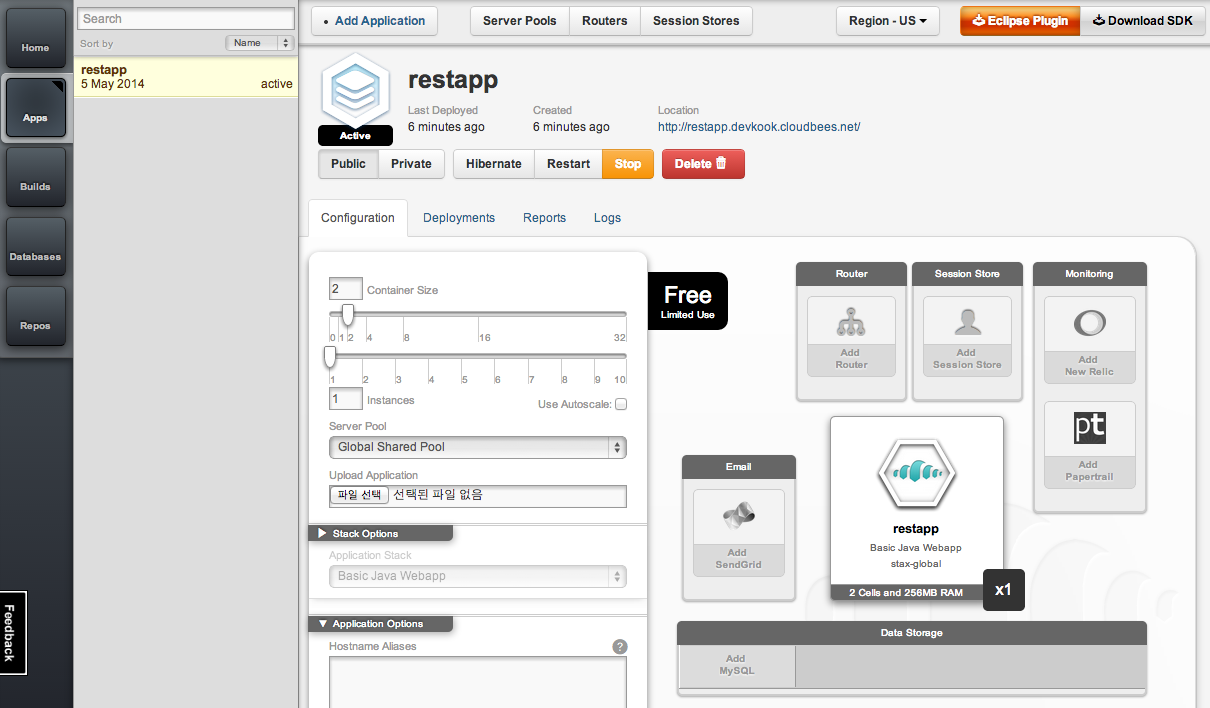Click the Papertrail pt icon
Image resolution: width=1210 pixels, height=708 pixels.
(x=1089, y=428)
